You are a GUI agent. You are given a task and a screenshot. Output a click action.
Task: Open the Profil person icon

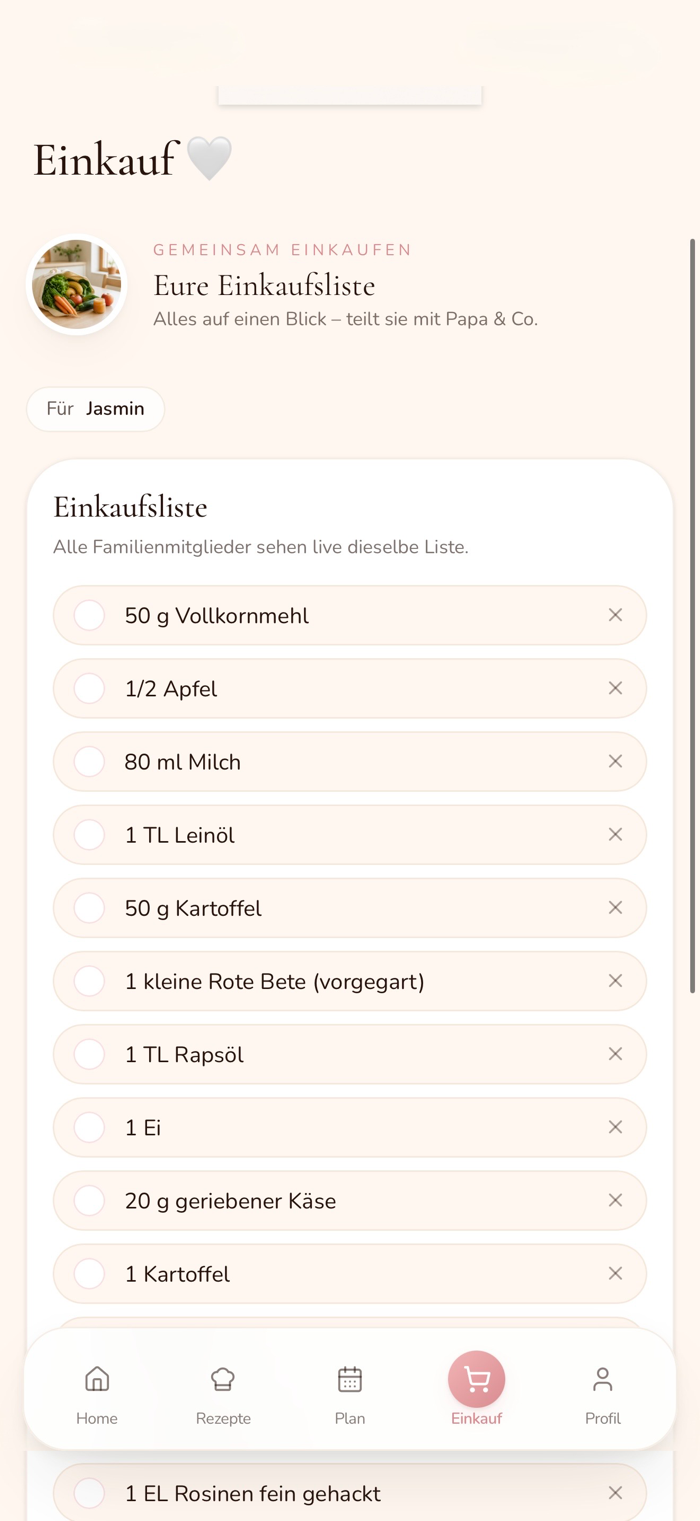[603, 1380]
